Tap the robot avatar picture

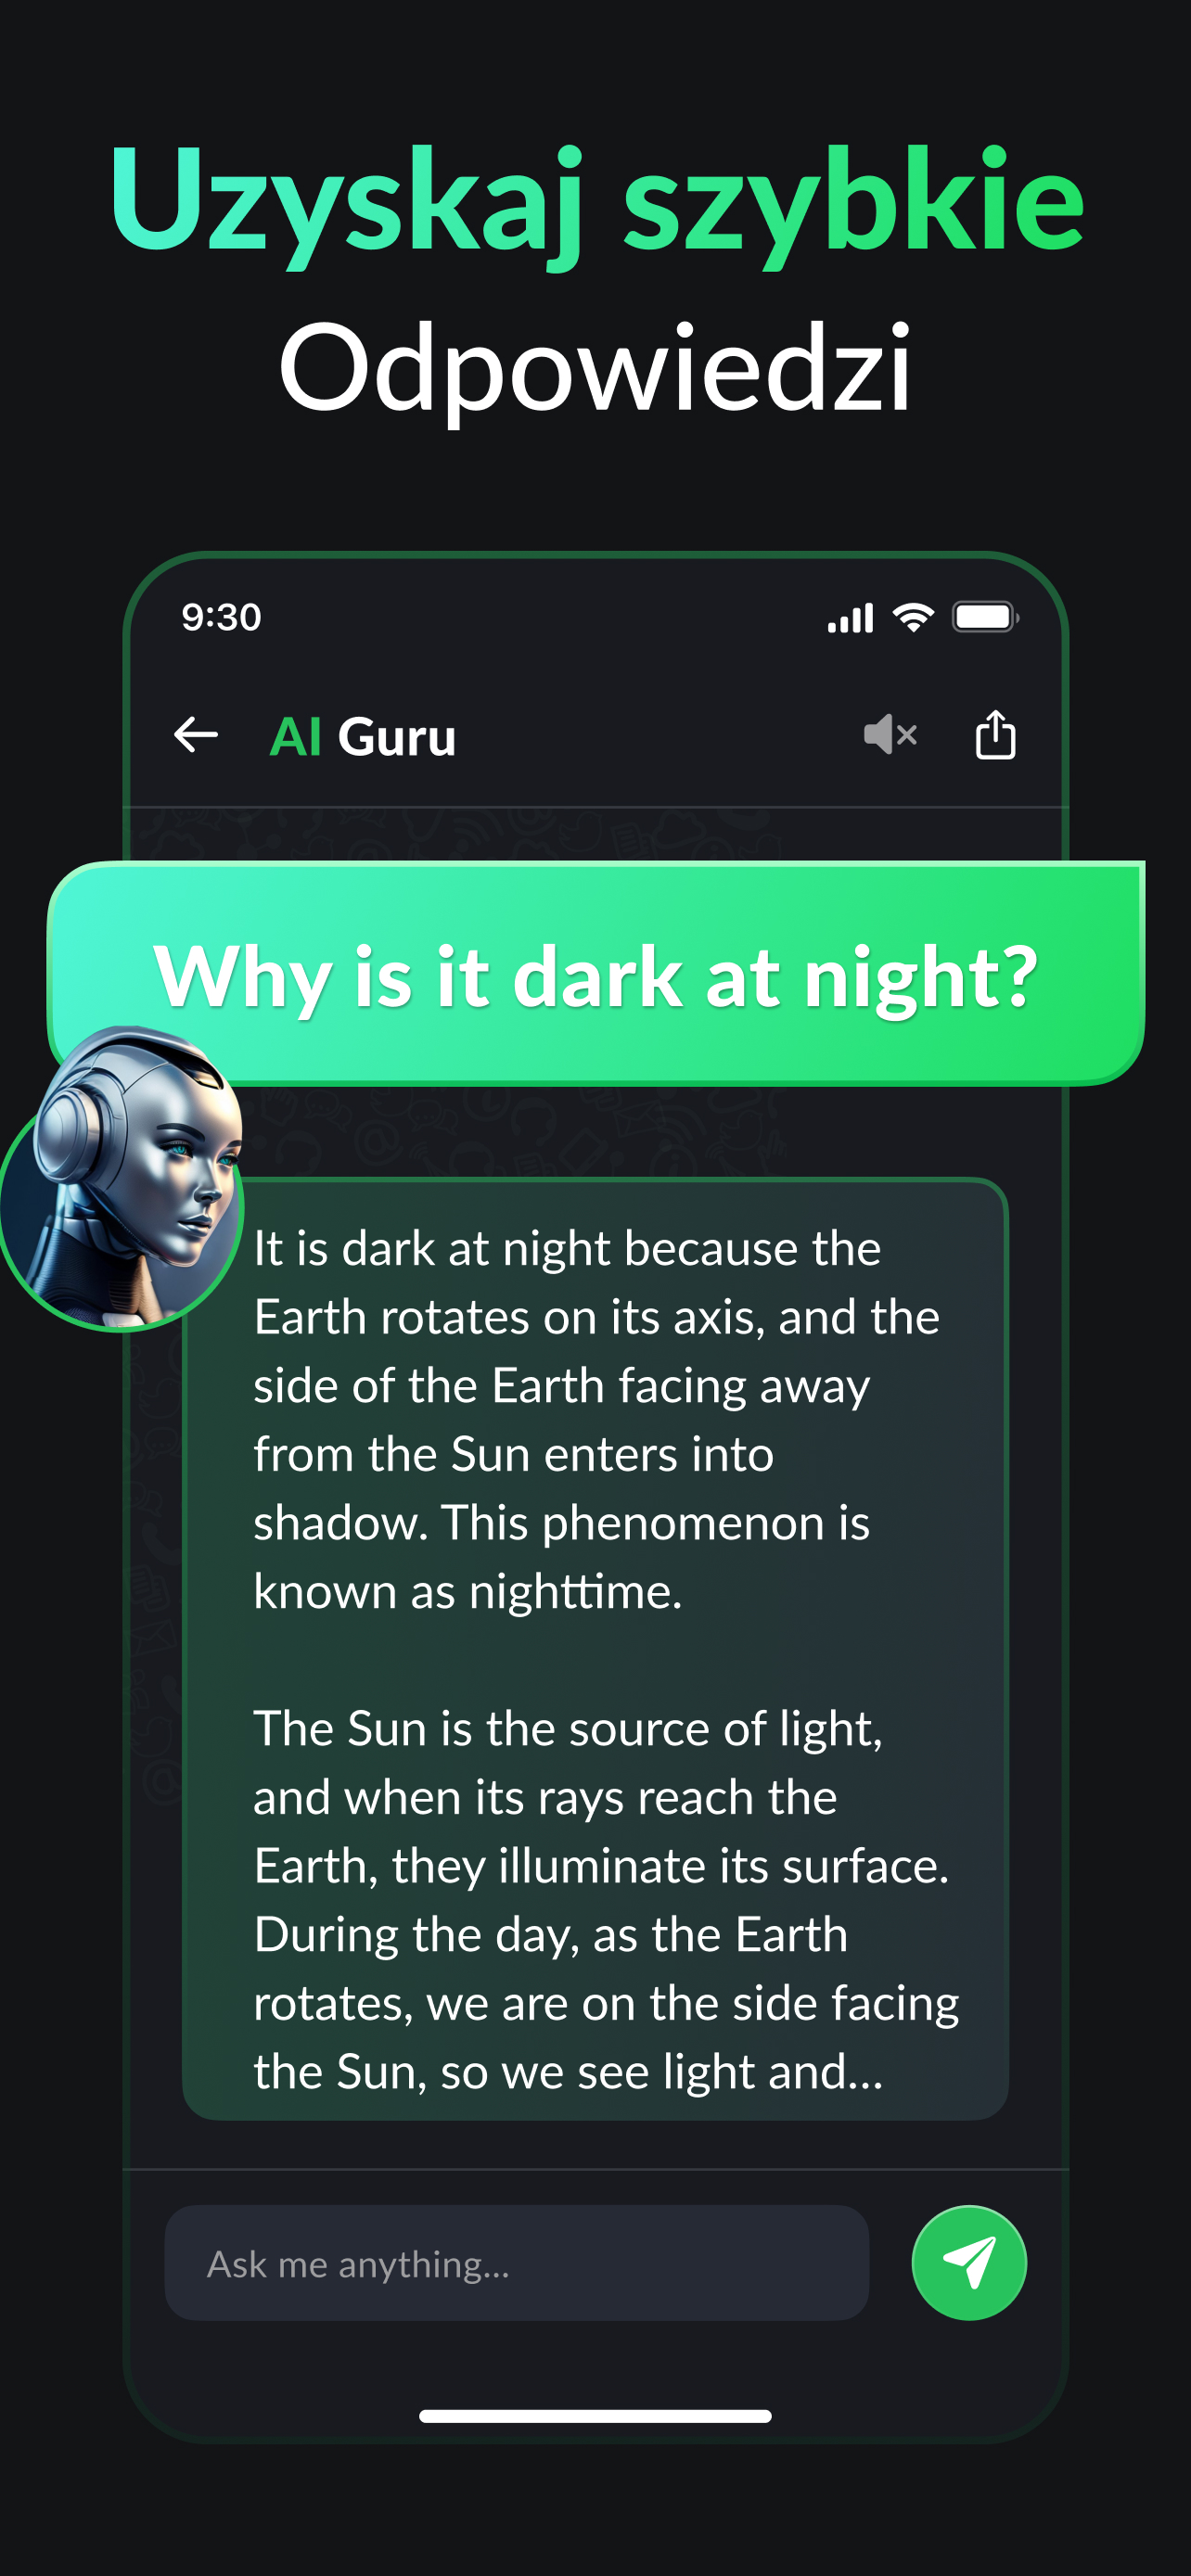121,1180
